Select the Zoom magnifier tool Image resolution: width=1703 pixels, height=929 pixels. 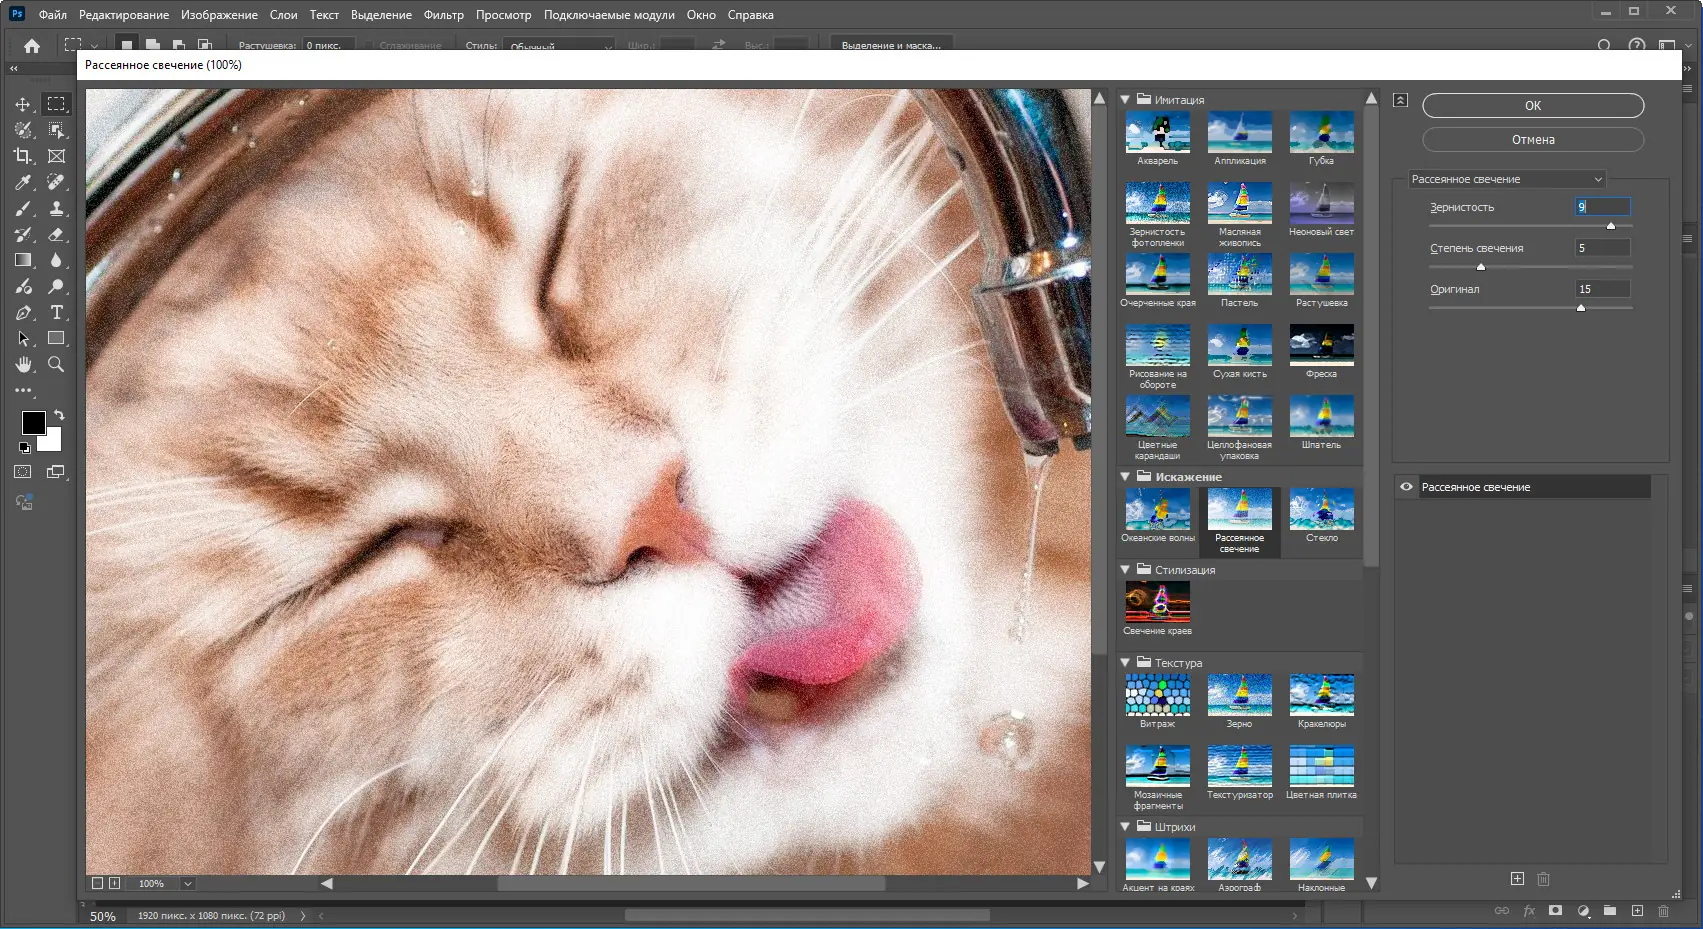point(57,365)
